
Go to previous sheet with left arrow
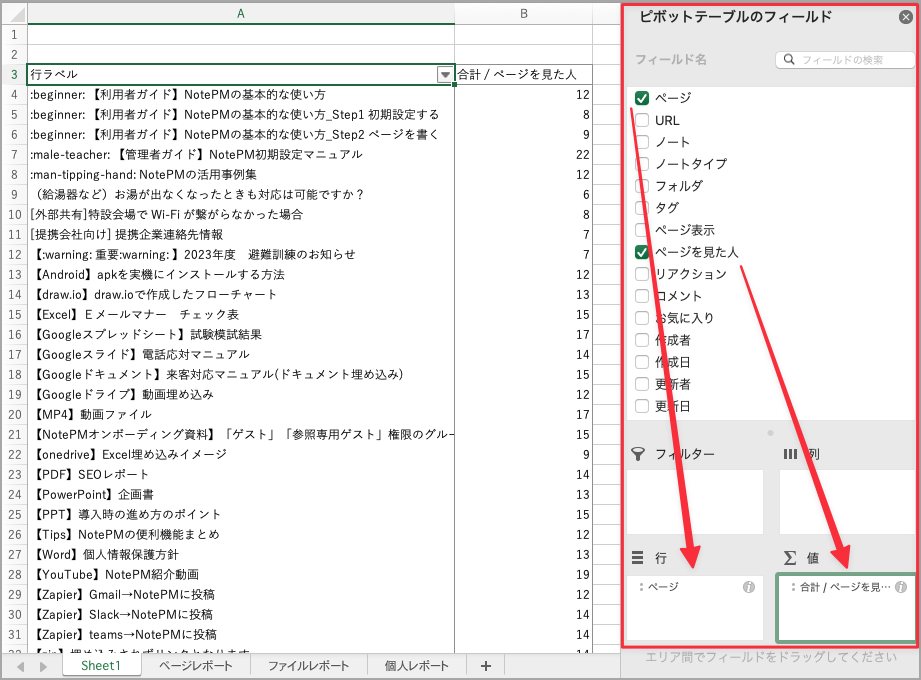(x=21, y=666)
